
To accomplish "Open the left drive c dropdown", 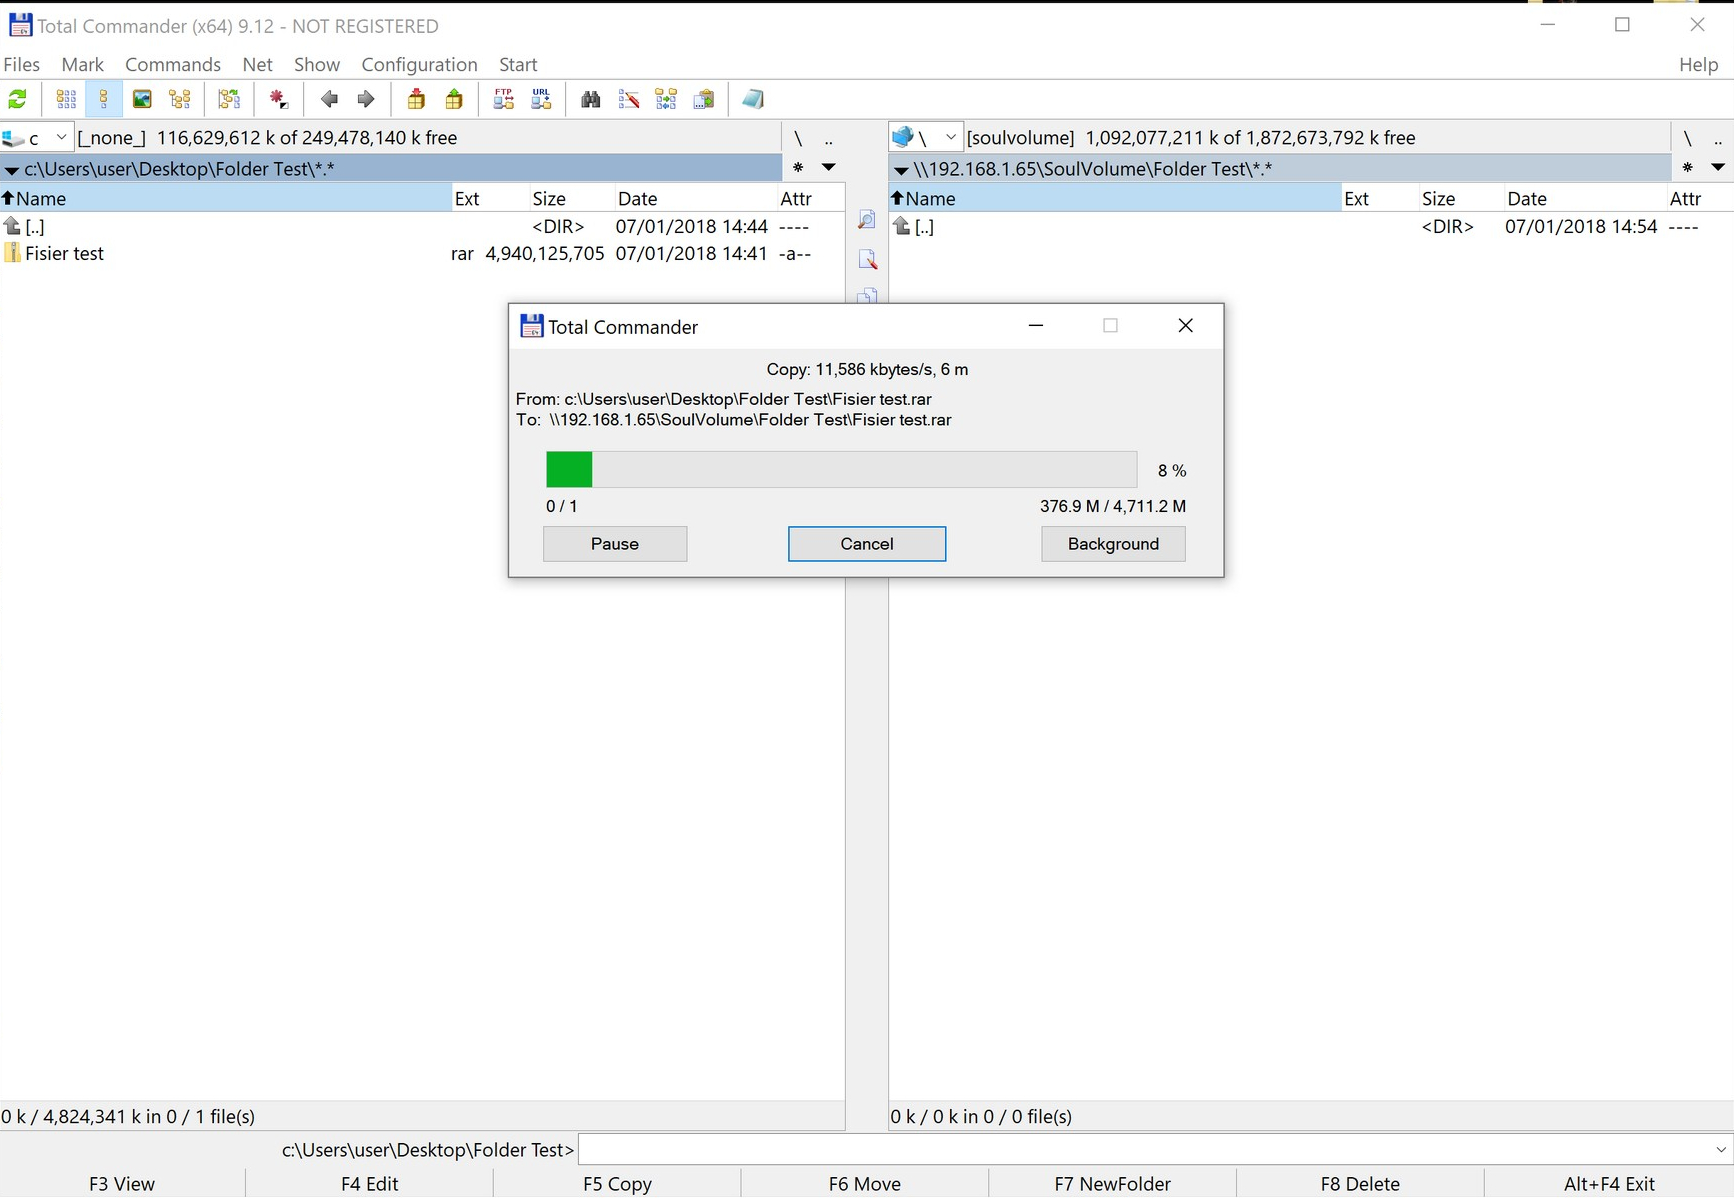I will click(x=37, y=137).
